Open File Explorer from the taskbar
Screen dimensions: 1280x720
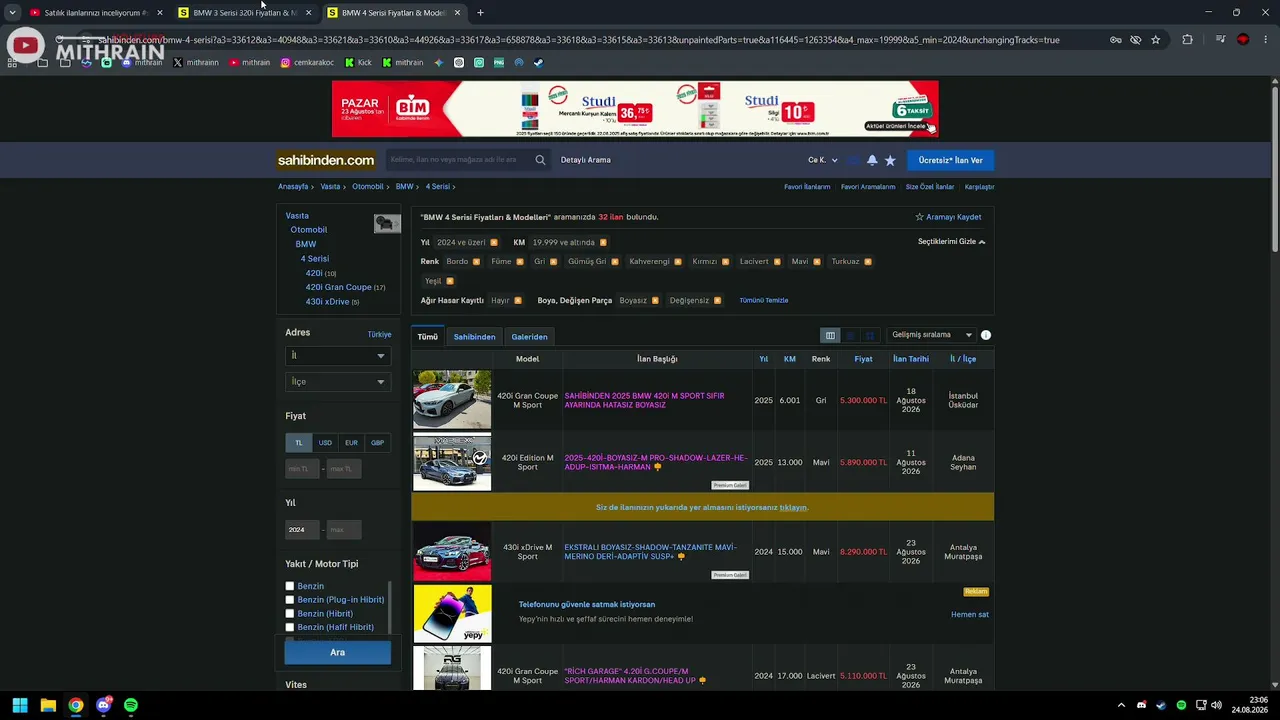(48, 705)
